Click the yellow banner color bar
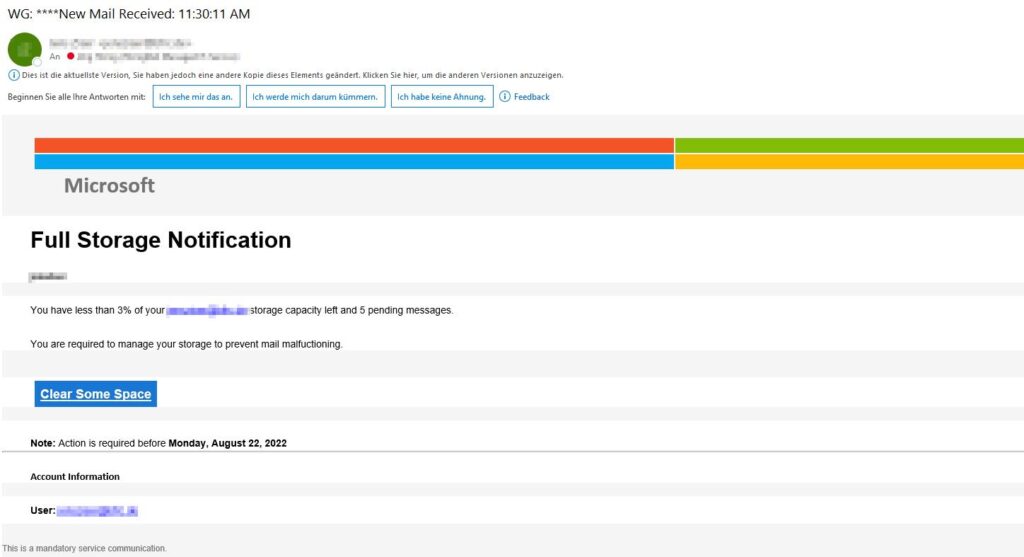 pyautogui.click(x=849, y=161)
